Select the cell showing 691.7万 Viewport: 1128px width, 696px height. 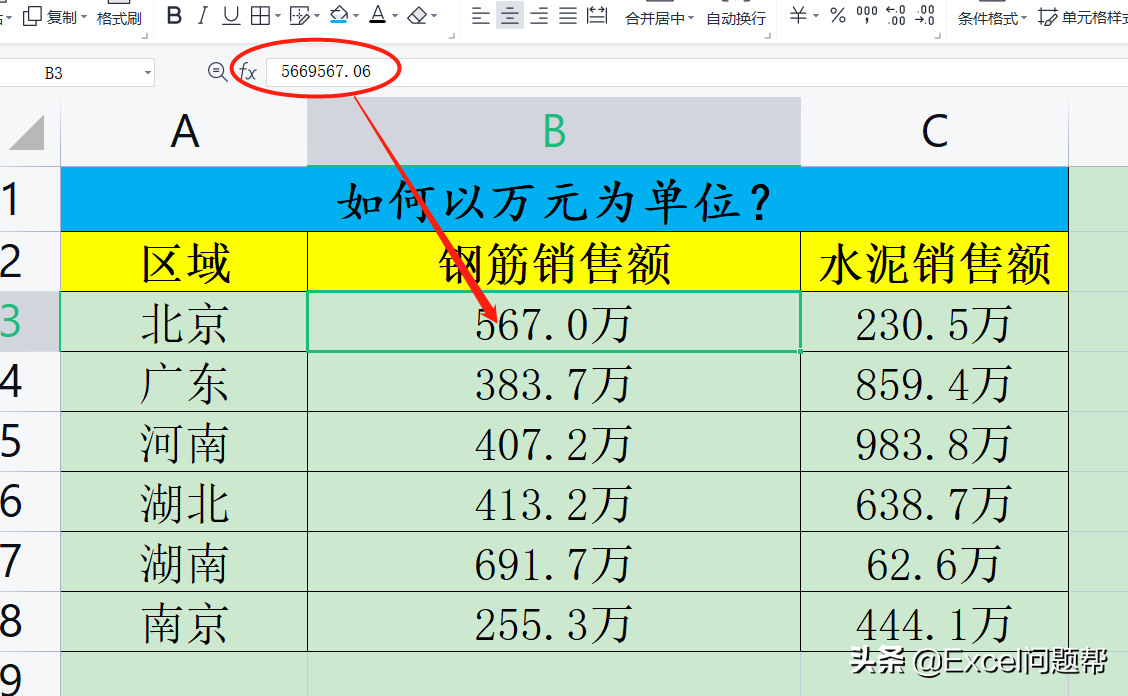554,562
